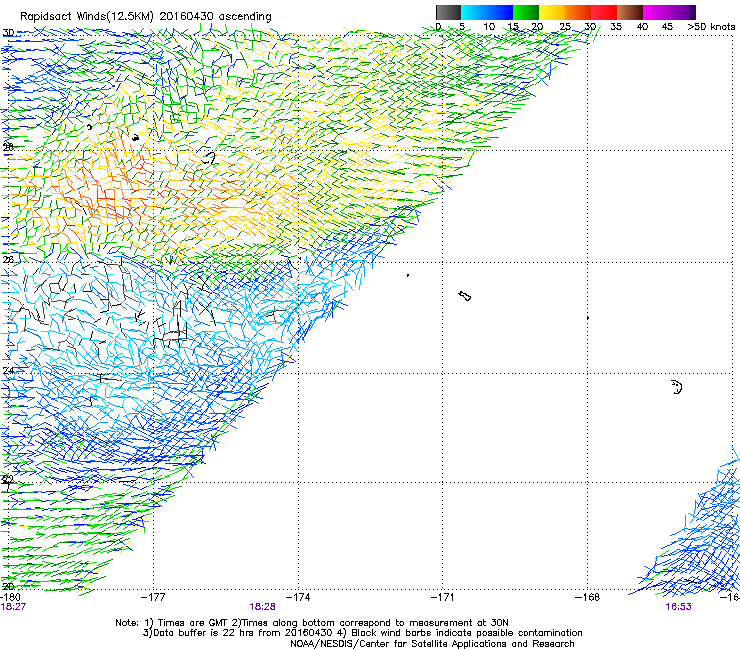This screenshot has width=740, height=650.
Task: Click the longitude label -180
Action: click(x=10, y=597)
